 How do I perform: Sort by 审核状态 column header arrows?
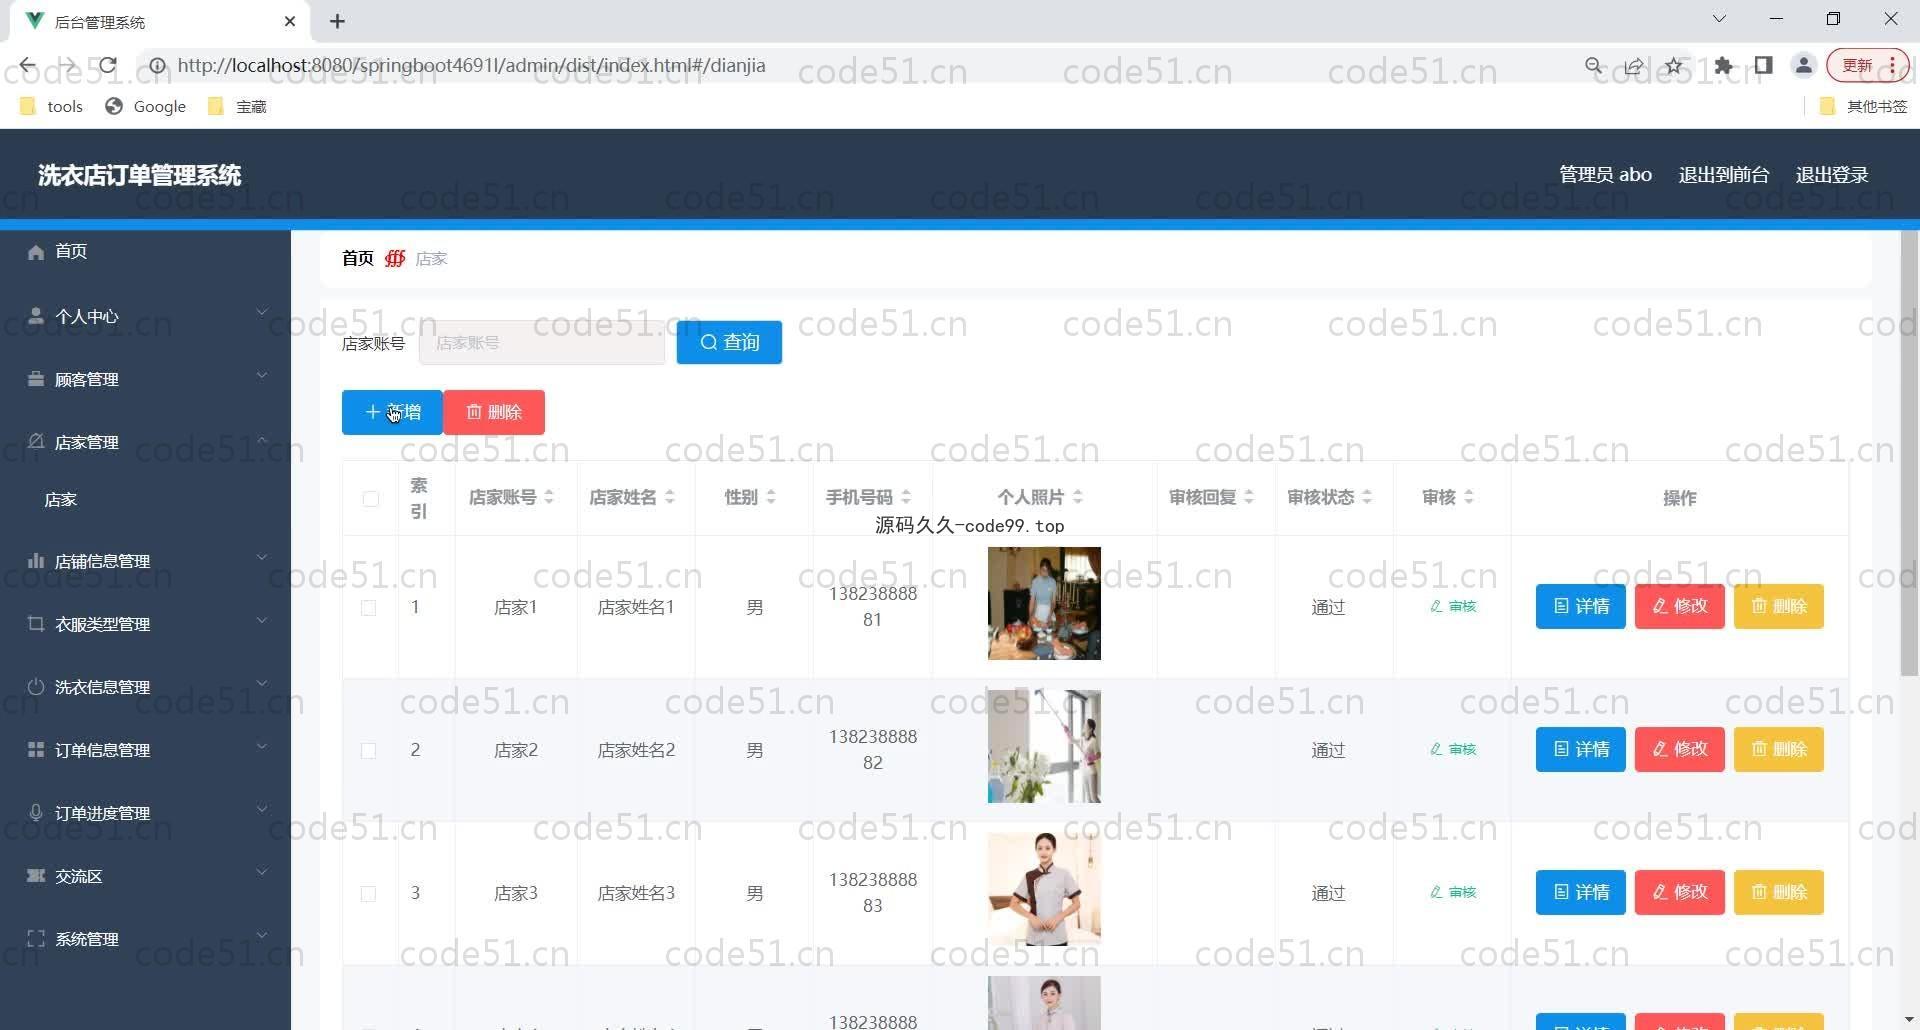coord(1367,497)
